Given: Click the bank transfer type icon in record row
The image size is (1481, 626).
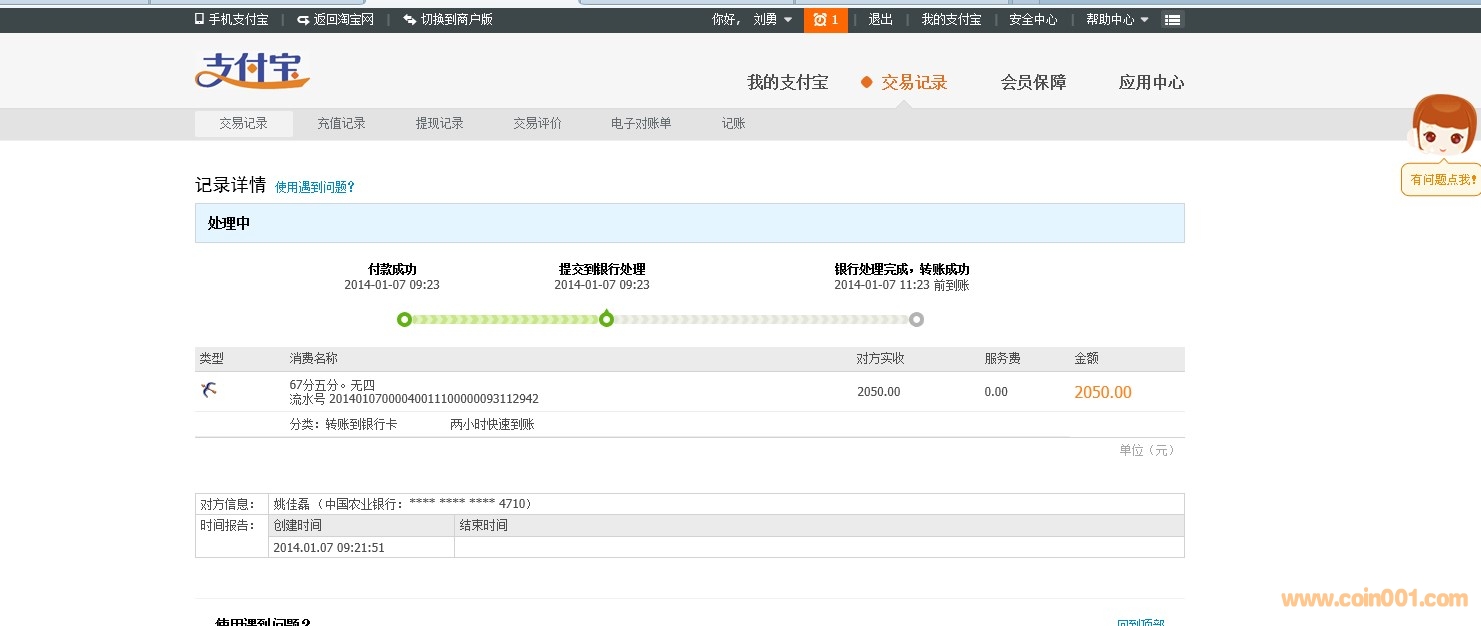Looking at the screenshot, I should 208,391.
